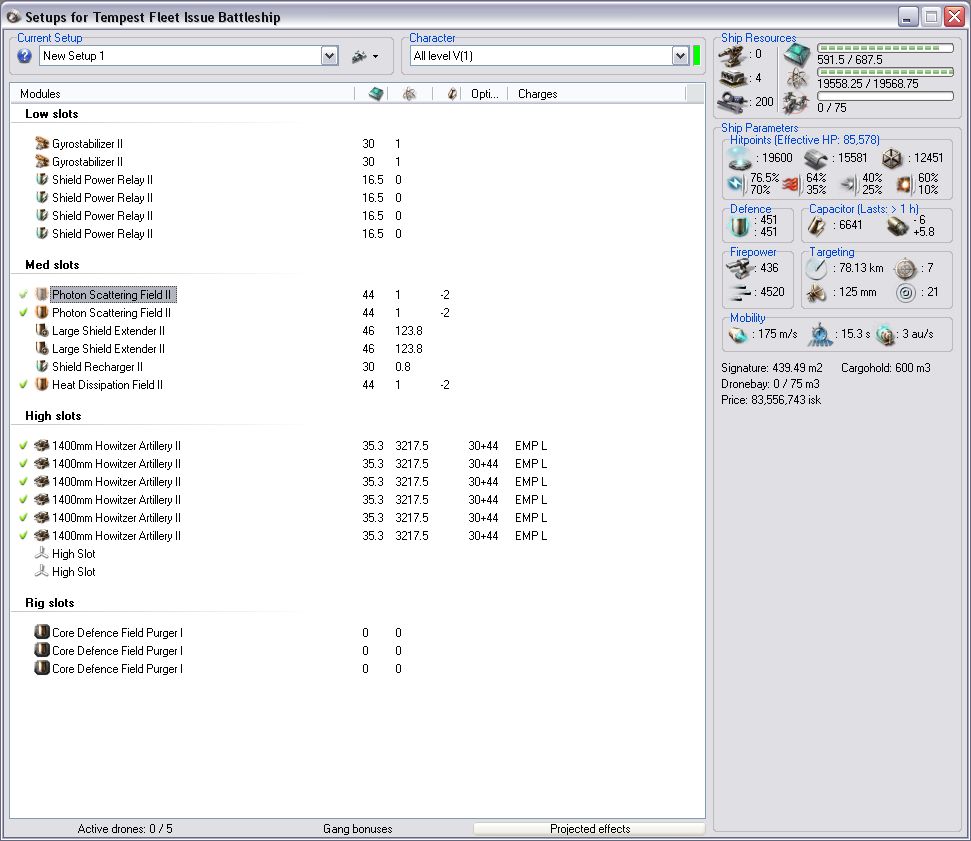Viewport: 971px width, 841px height.
Task: Click the volley damage icon showing 4520
Action: point(740,292)
